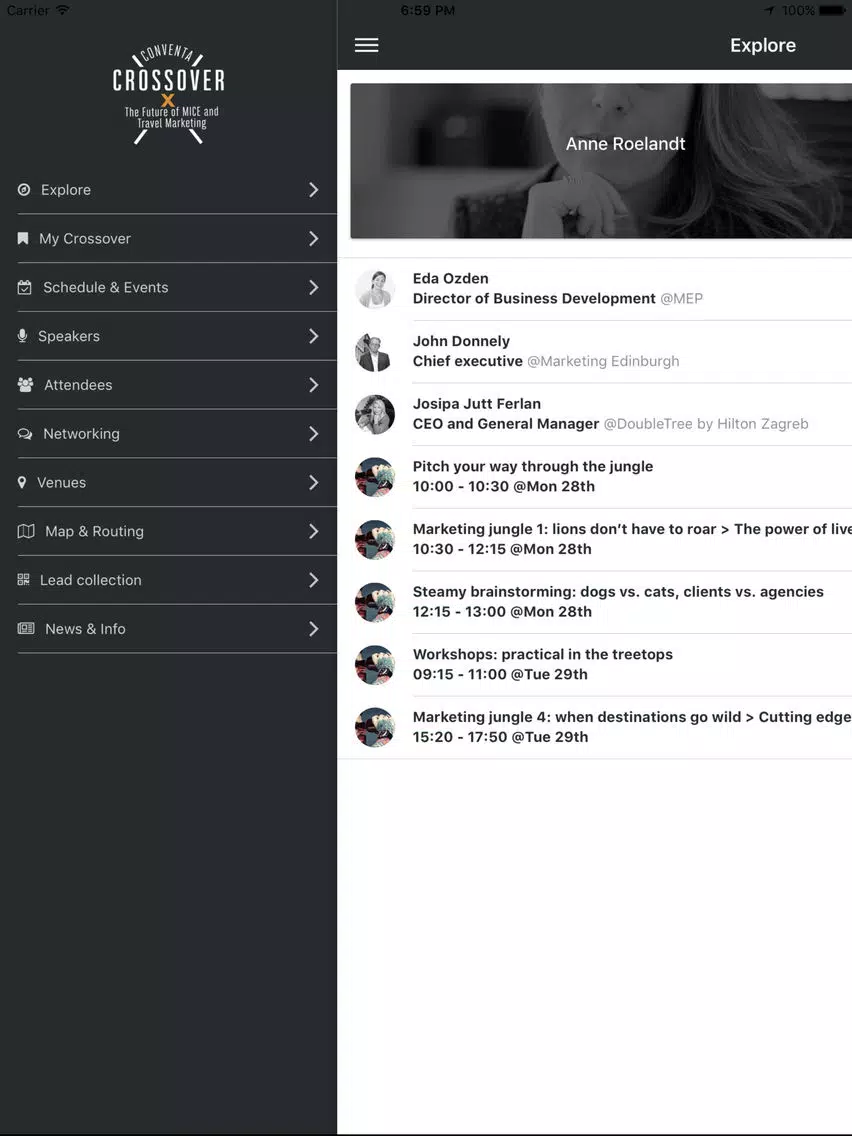Click the Schedule & Events calendar icon
The image size is (852, 1136).
(x=25, y=288)
